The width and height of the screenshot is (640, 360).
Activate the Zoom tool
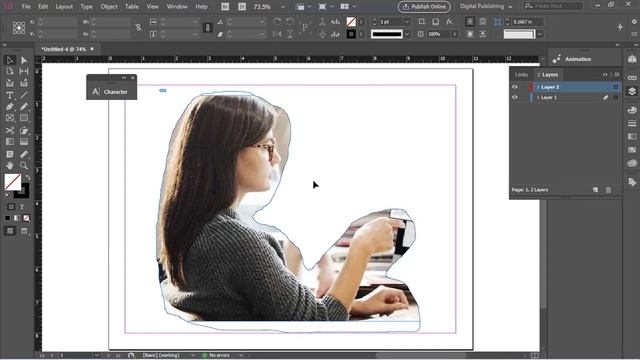pos(24,165)
